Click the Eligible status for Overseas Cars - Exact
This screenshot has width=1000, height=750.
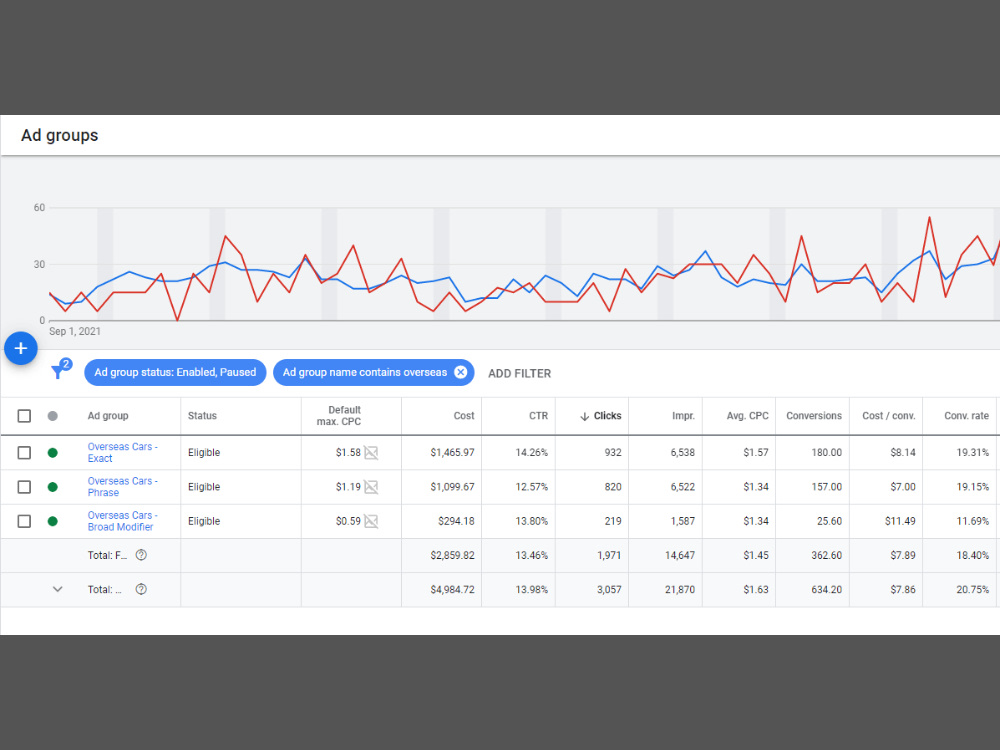[x=204, y=453]
